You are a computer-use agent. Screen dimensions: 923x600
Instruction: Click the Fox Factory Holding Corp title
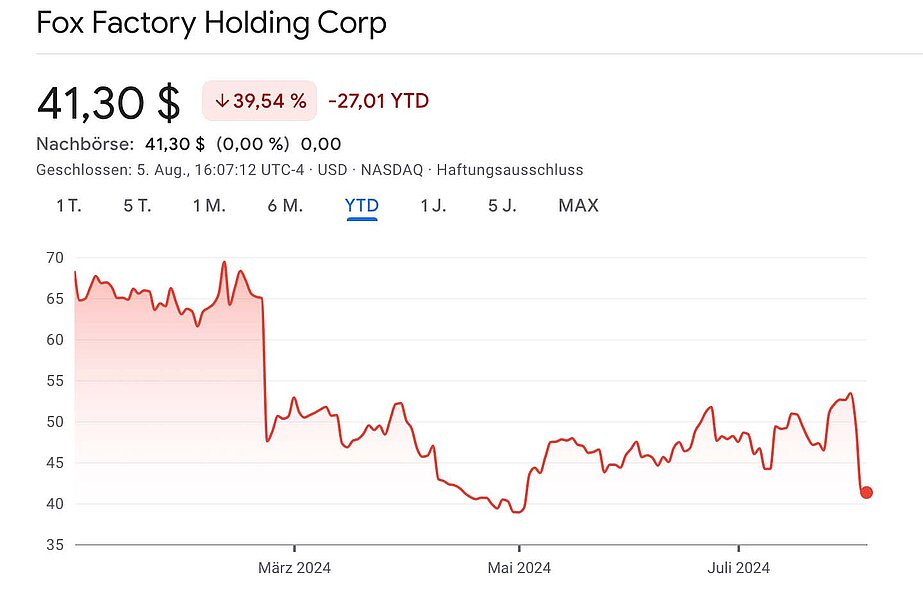tap(211, 23)
